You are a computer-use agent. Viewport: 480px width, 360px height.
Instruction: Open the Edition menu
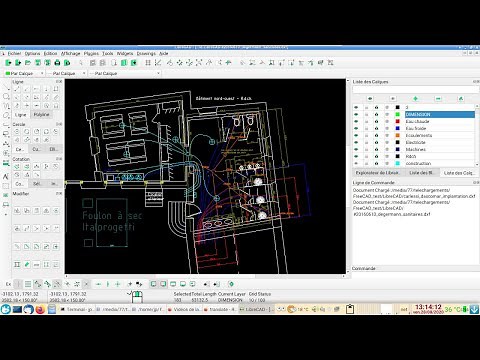[x=51, y=53]
